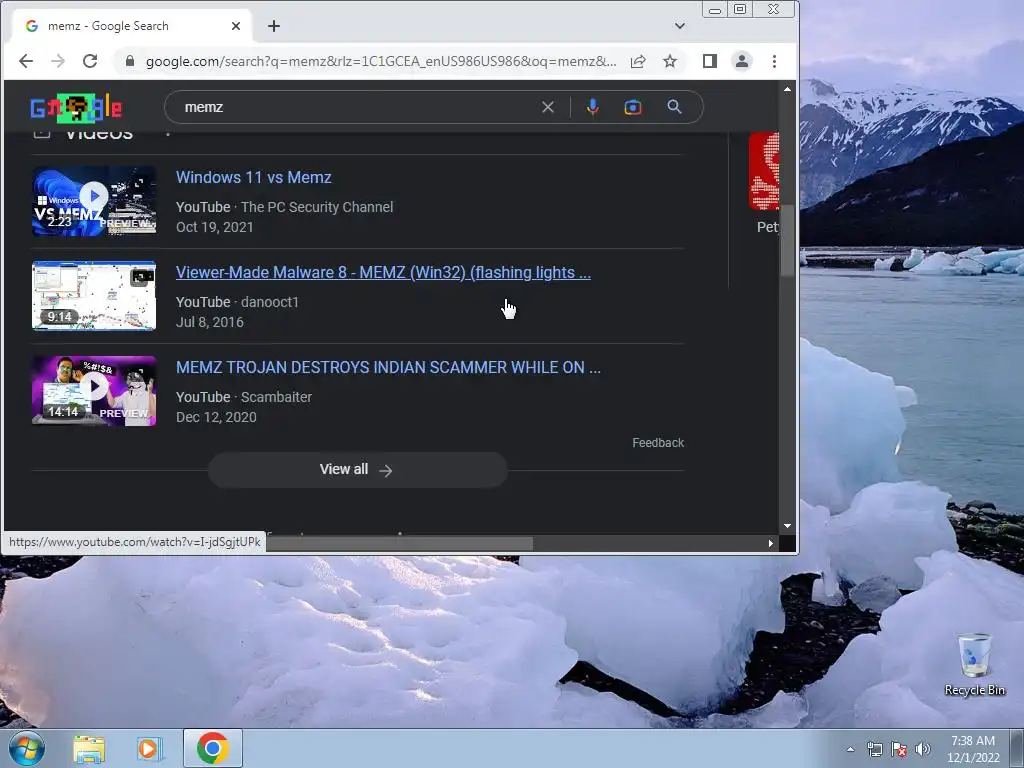Click the Google doodle logo

tap(76, 108)
